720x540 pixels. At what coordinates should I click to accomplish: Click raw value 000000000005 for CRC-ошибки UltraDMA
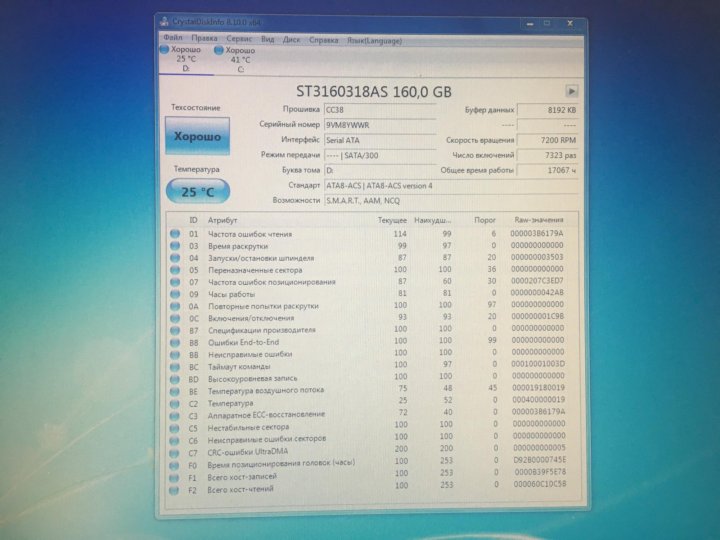coord(539,448)
